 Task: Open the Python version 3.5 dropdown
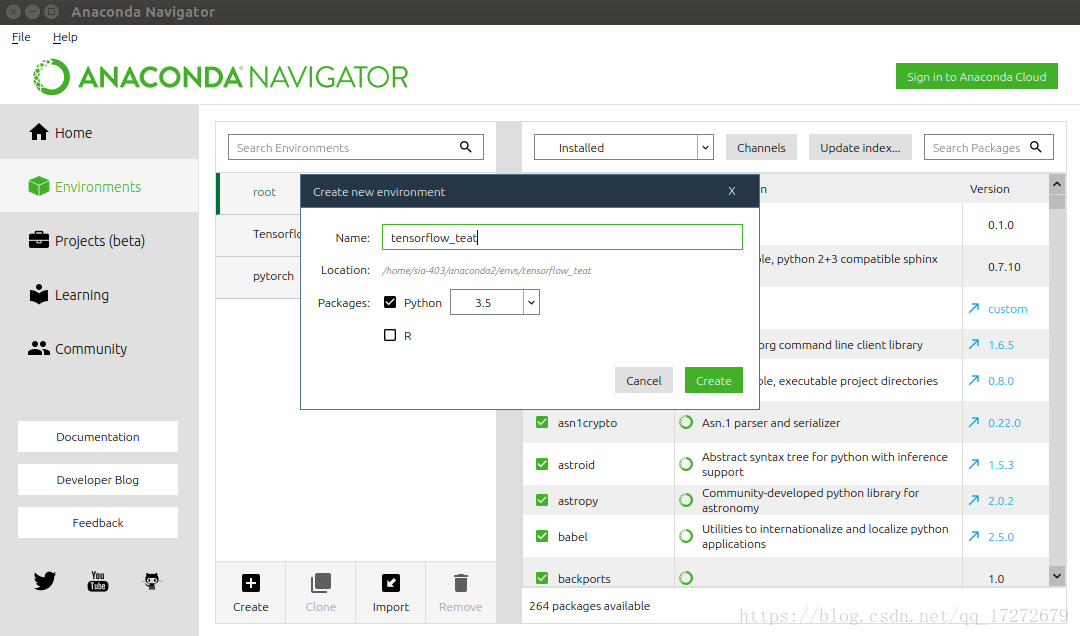click(x=495, y=302)
